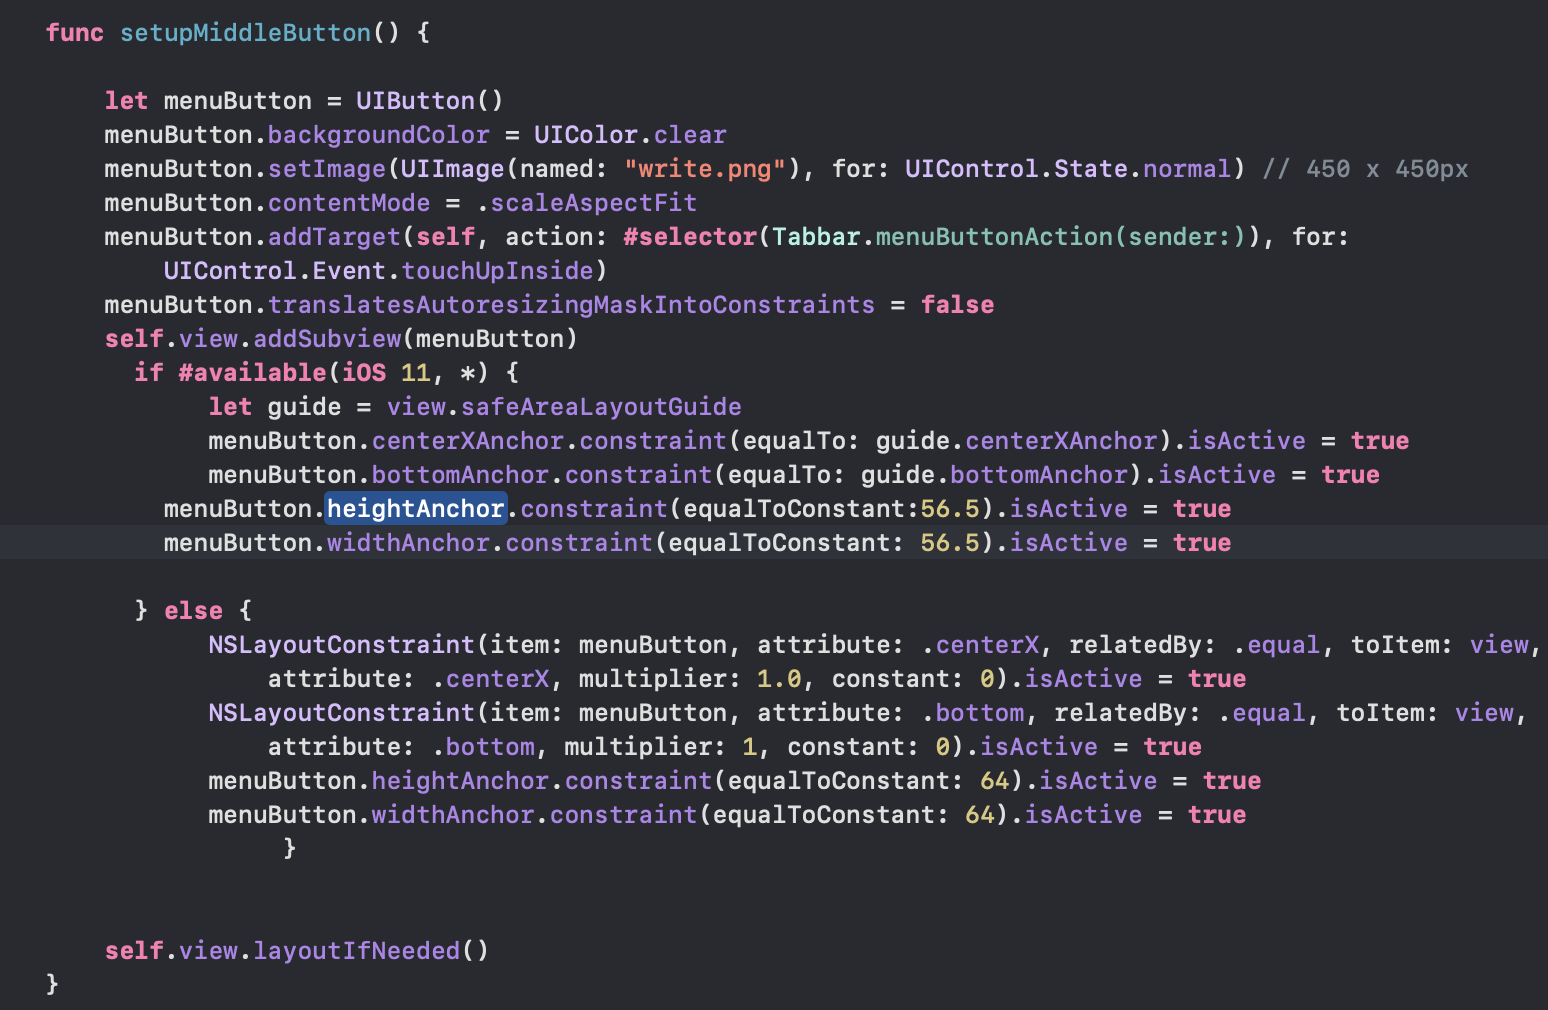The width and height of the screenshot is (1548, 1010).
Task: Click the contentMode property
Action: [x=349, y=203]
